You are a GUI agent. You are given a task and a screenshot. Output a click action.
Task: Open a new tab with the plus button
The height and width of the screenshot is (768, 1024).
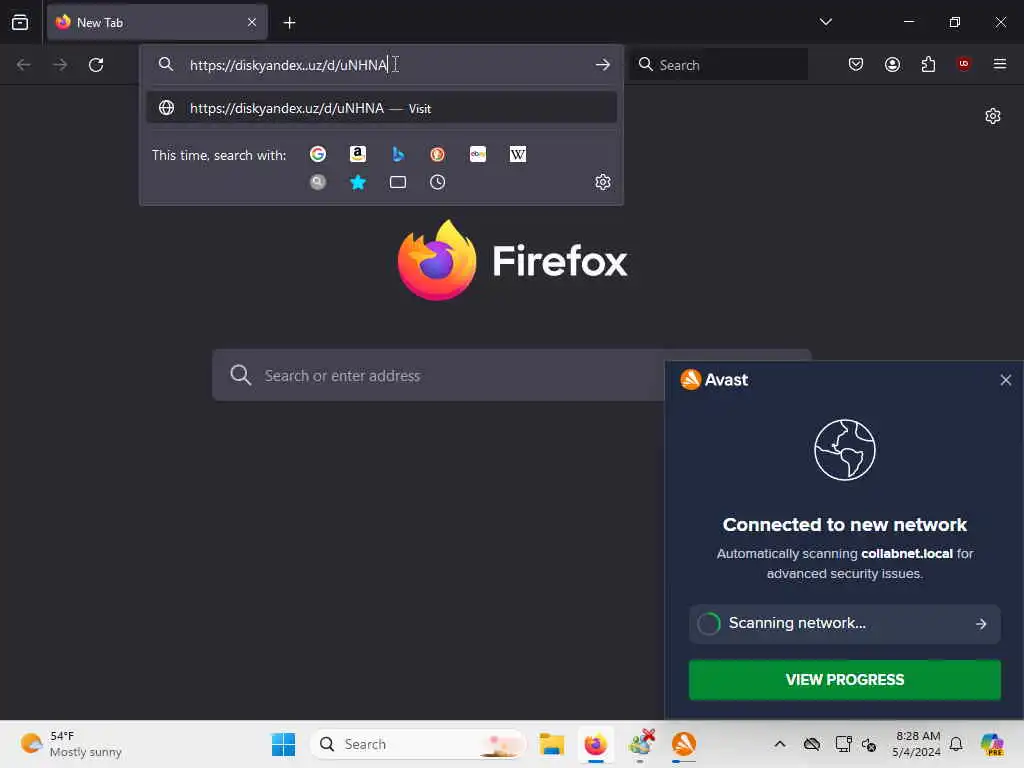point(289,23)
